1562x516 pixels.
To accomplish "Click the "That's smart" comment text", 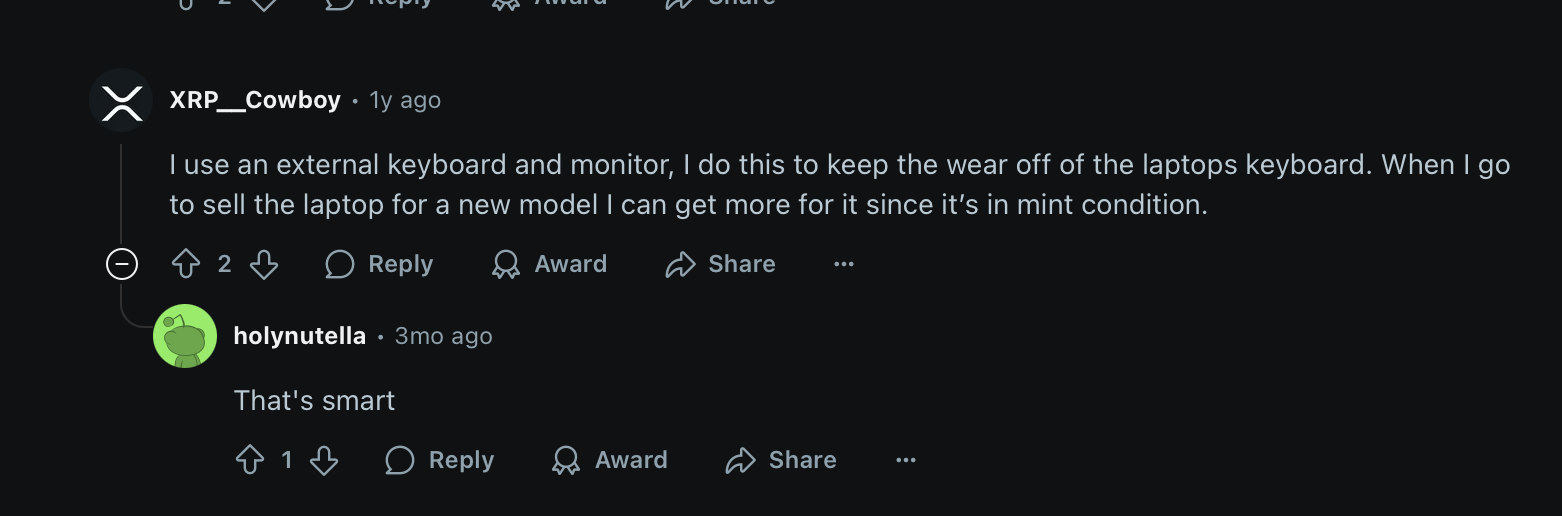I will point(314,401).
